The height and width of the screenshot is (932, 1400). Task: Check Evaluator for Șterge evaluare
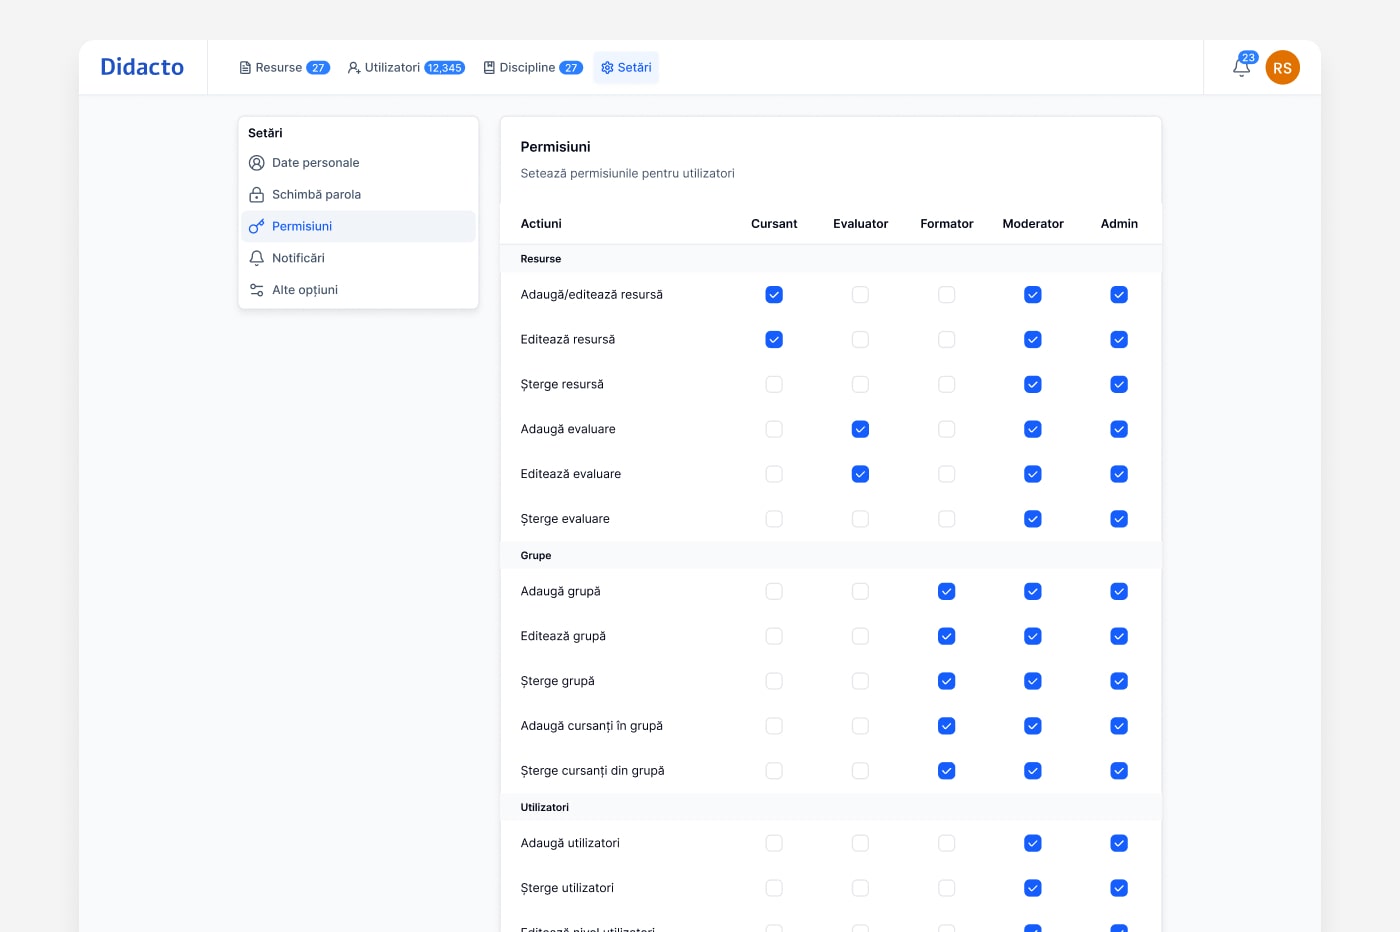(x=860, y=519)
